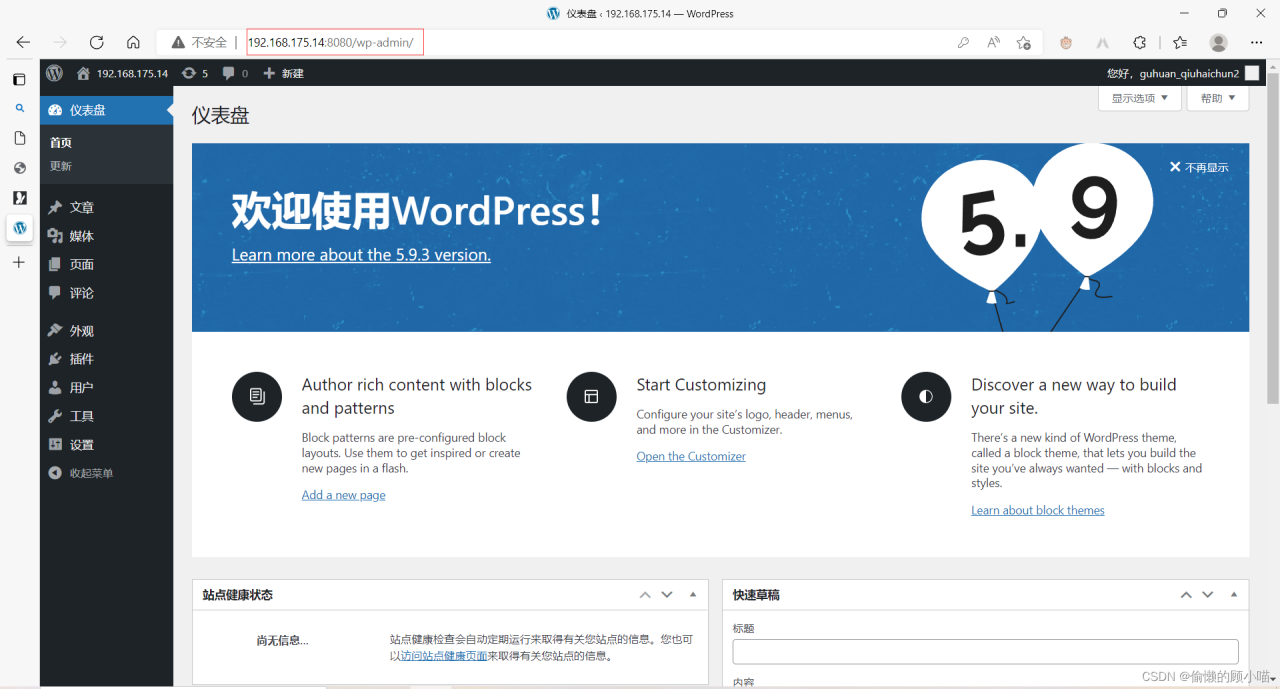Open the 外观 appearance menu
The width and height of the screenshot is (1280, 689).
[x=81, y=331]
